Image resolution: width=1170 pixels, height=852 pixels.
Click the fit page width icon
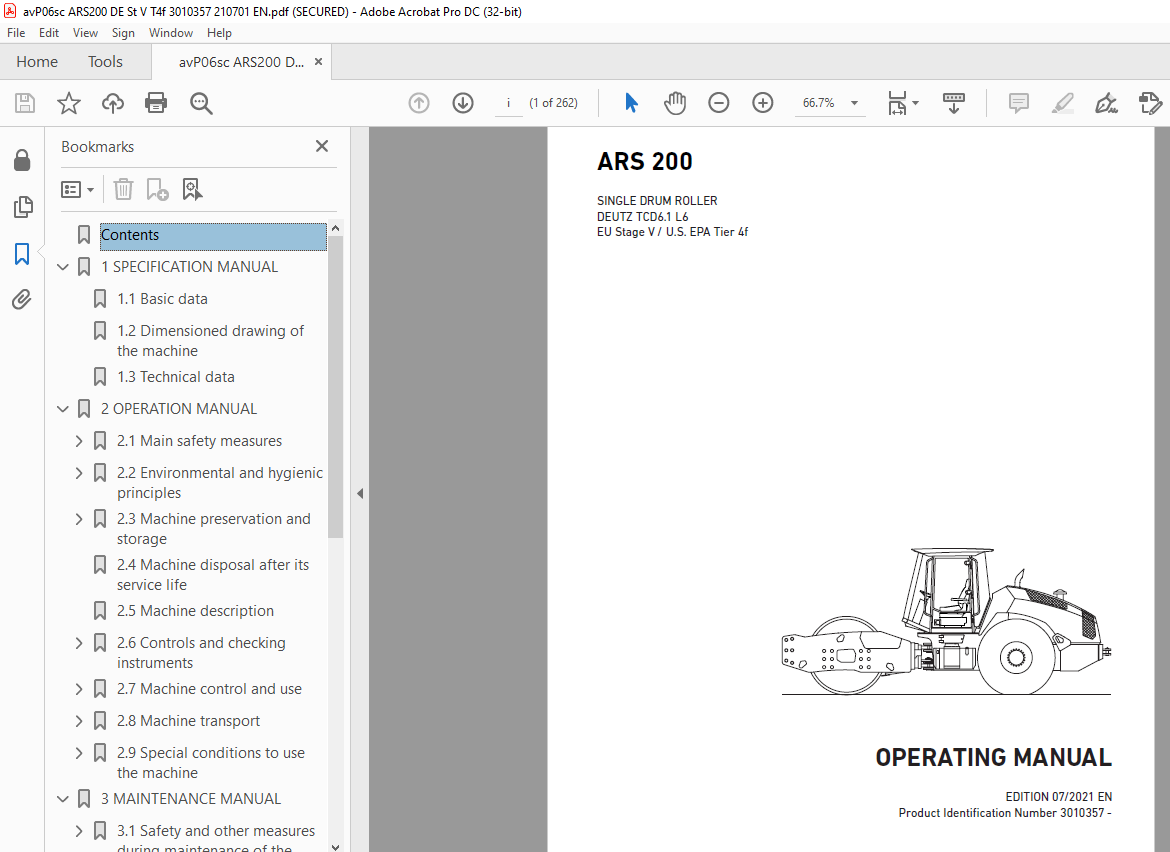pos(897,103)
